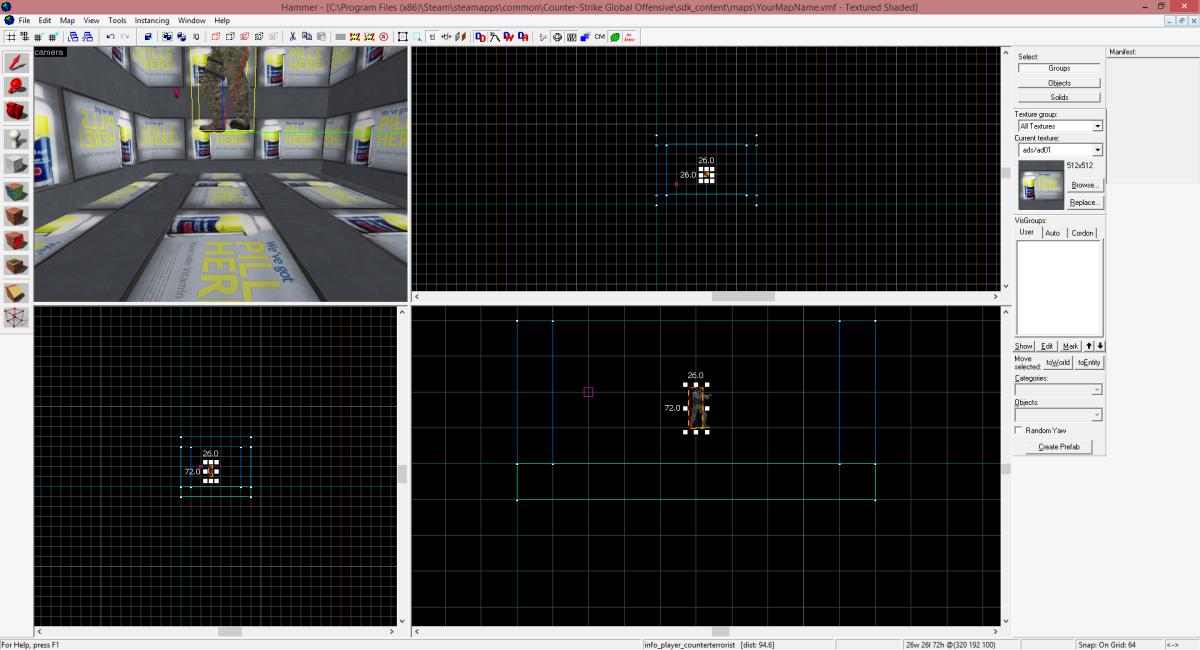The width and height of the screenshot is (1200, 650).
Task: Open the Map menu
Action: point(67,20)
